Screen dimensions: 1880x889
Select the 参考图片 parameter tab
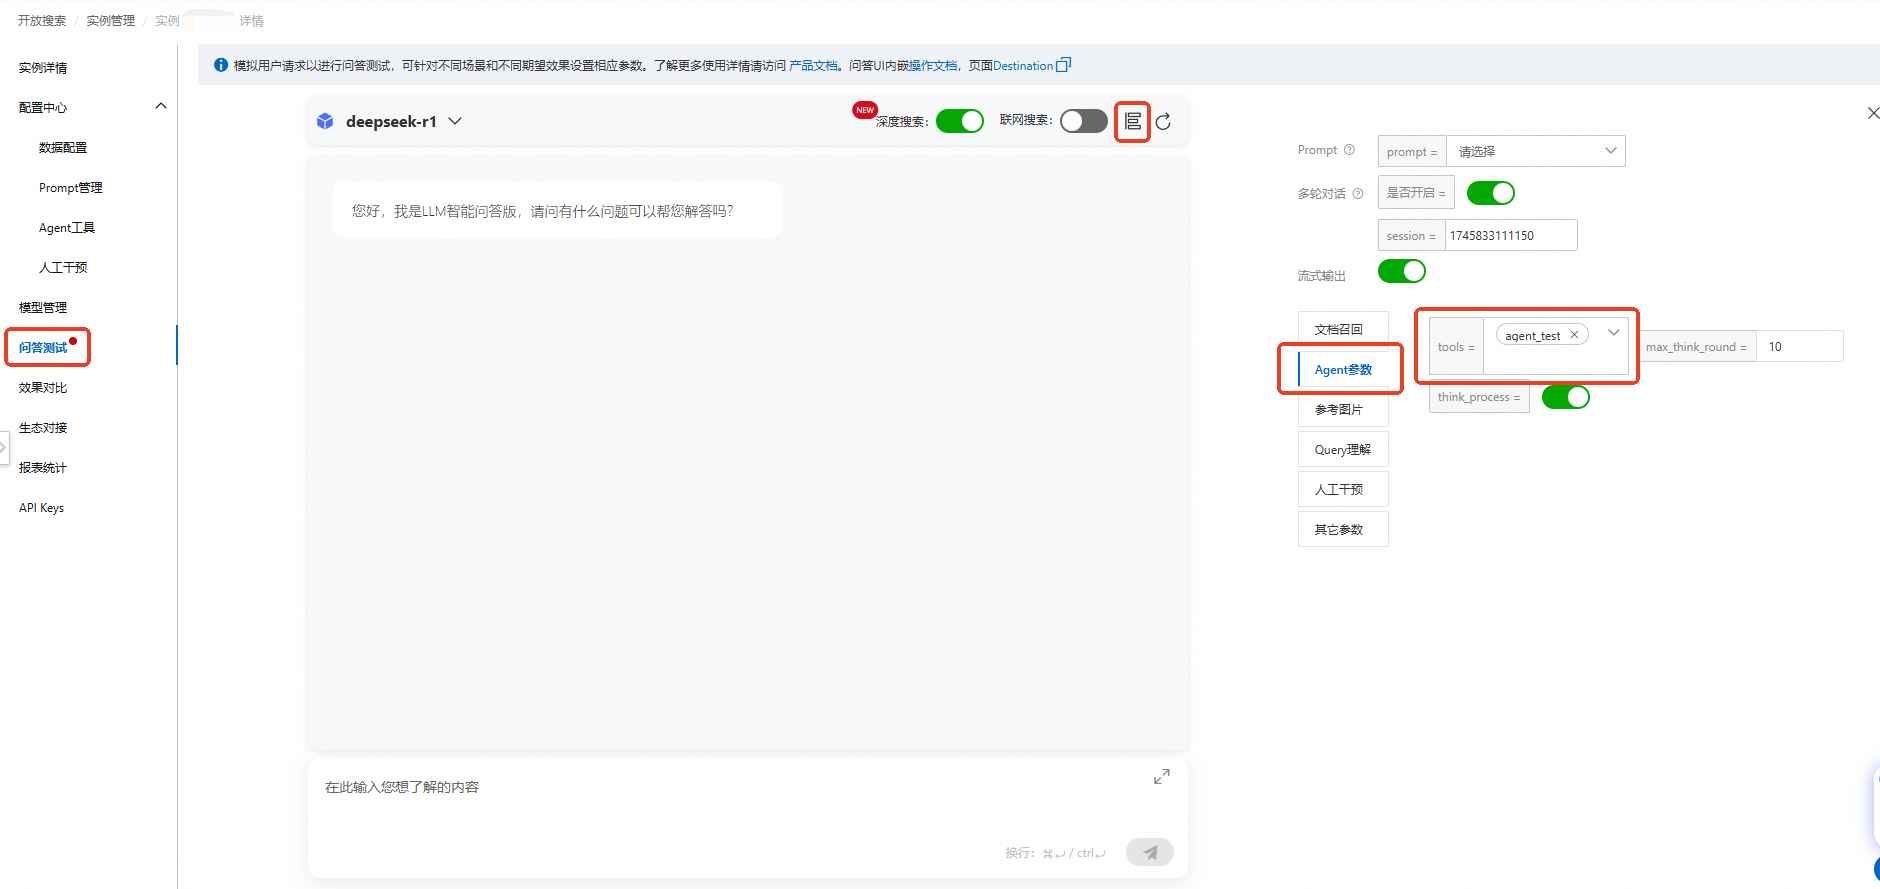tap(1343, 409)
